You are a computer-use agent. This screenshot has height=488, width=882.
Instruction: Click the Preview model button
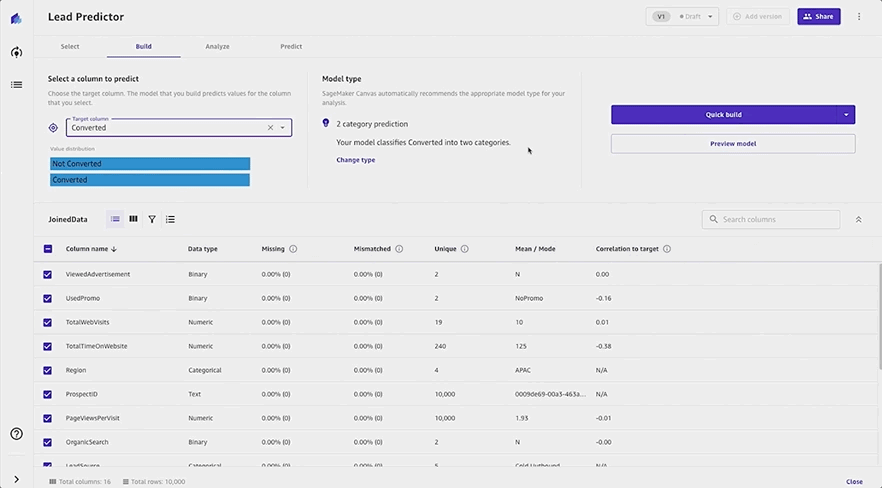tap(733, 144)
